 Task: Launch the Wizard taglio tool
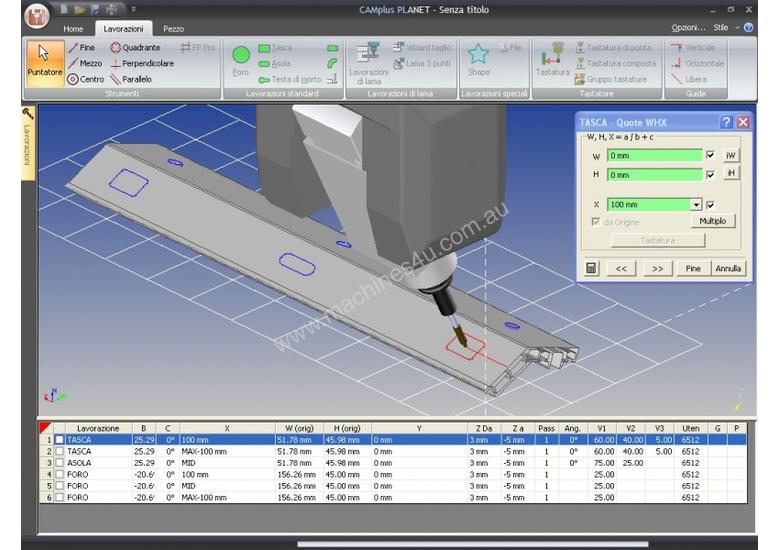[422, 48]
